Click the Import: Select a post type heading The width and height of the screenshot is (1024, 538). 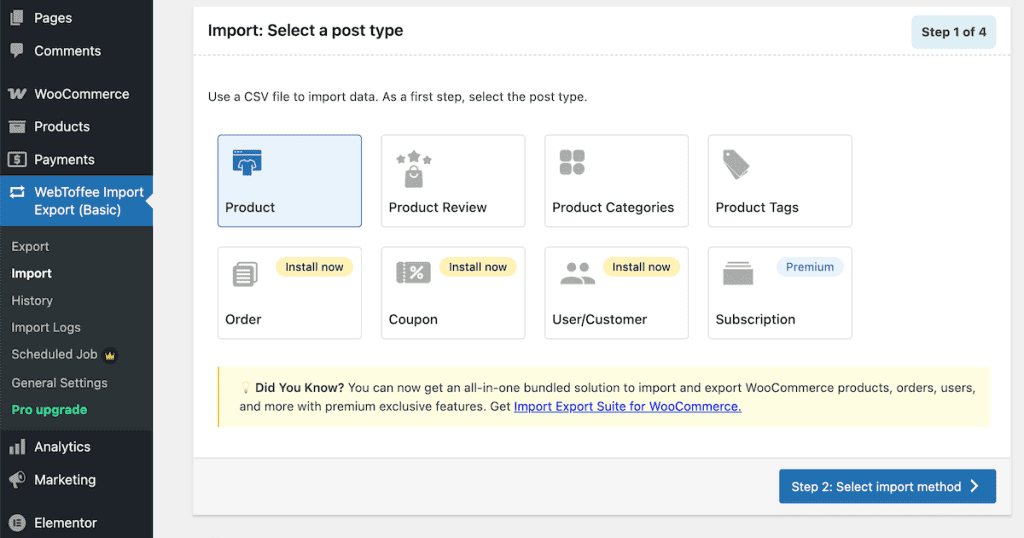click(x=305, y=31)
